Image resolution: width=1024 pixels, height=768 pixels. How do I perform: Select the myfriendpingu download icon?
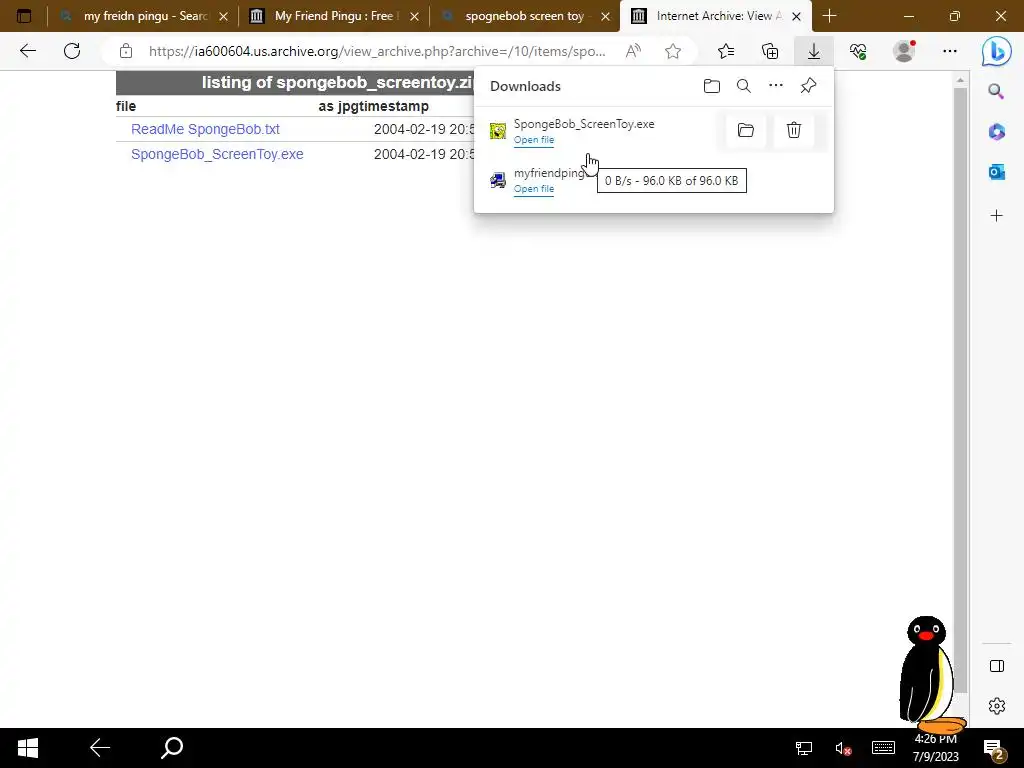pyautogui.click(x=498, y=180)
